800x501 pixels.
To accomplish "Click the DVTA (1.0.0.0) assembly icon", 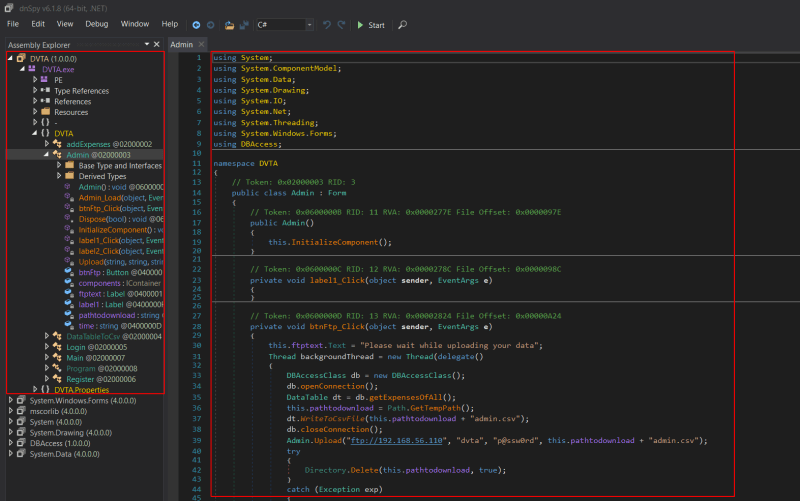I will point(21,58).
